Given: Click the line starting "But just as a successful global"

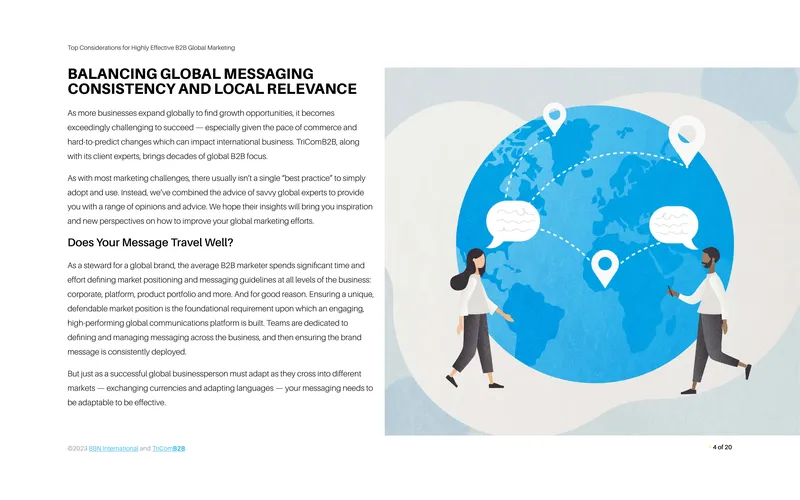Looking at the screenshot, I should coord(214,373).
